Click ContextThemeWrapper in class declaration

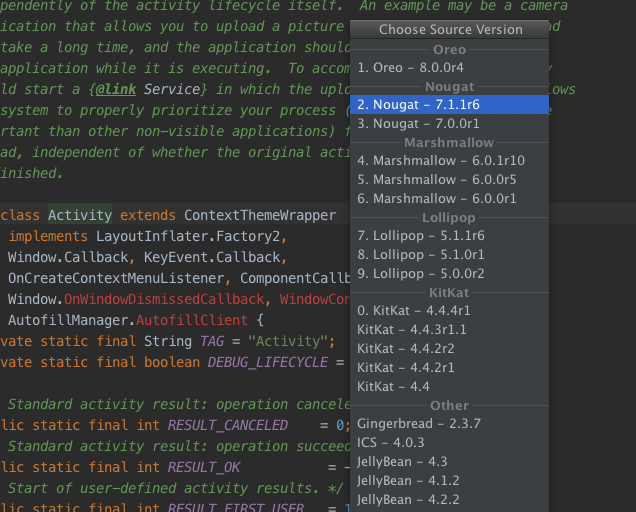(x=260, y=215)
